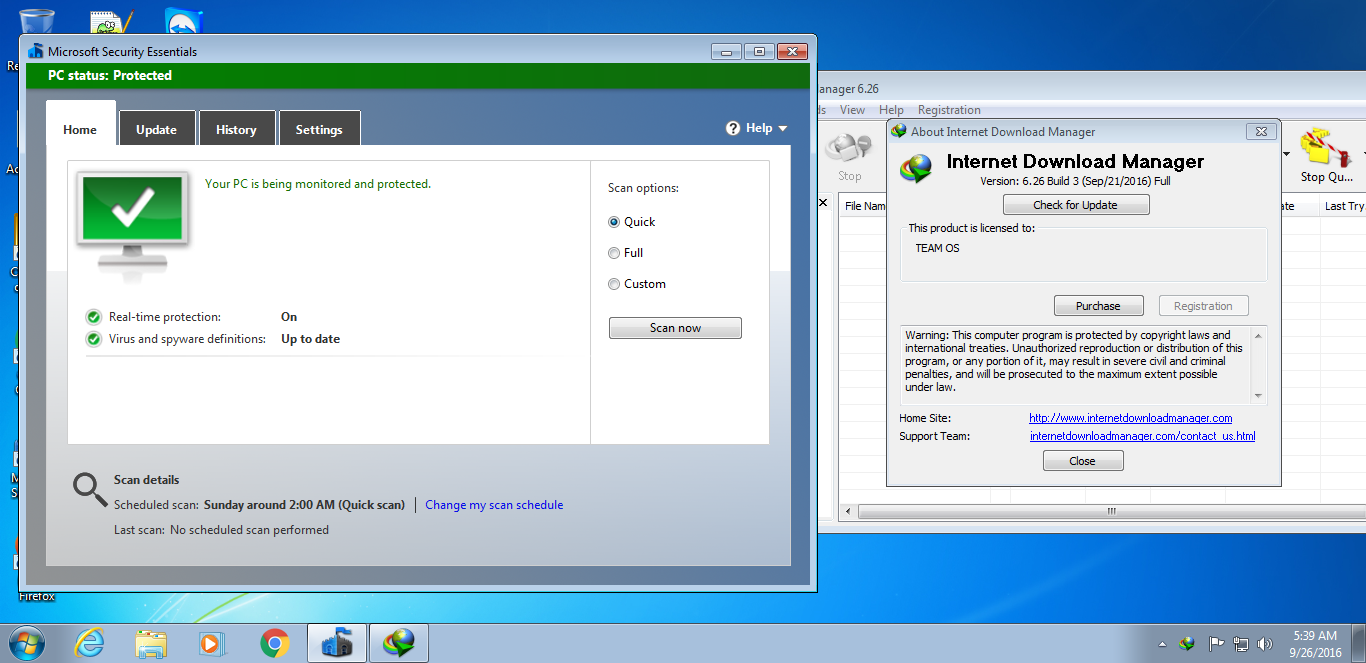The width and height of the screenshot is (1366, 663).
Task: Click the About dialog title bar icon
Action: point(899,131)
